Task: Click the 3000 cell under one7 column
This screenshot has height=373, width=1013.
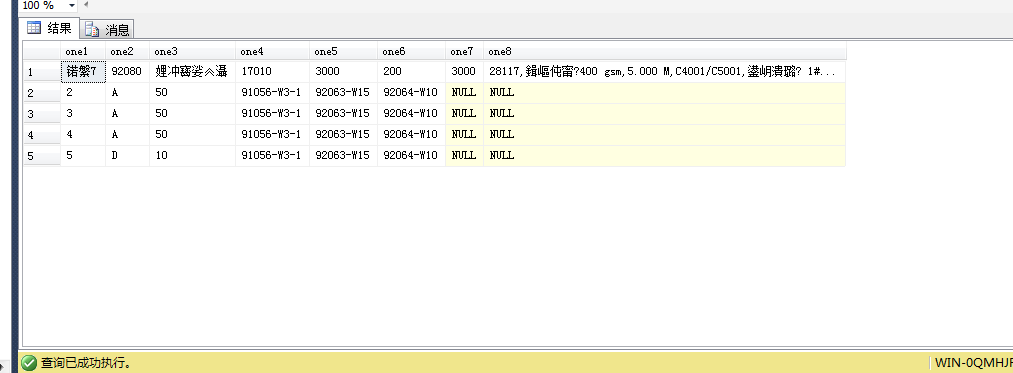Action: click(465, 72)
